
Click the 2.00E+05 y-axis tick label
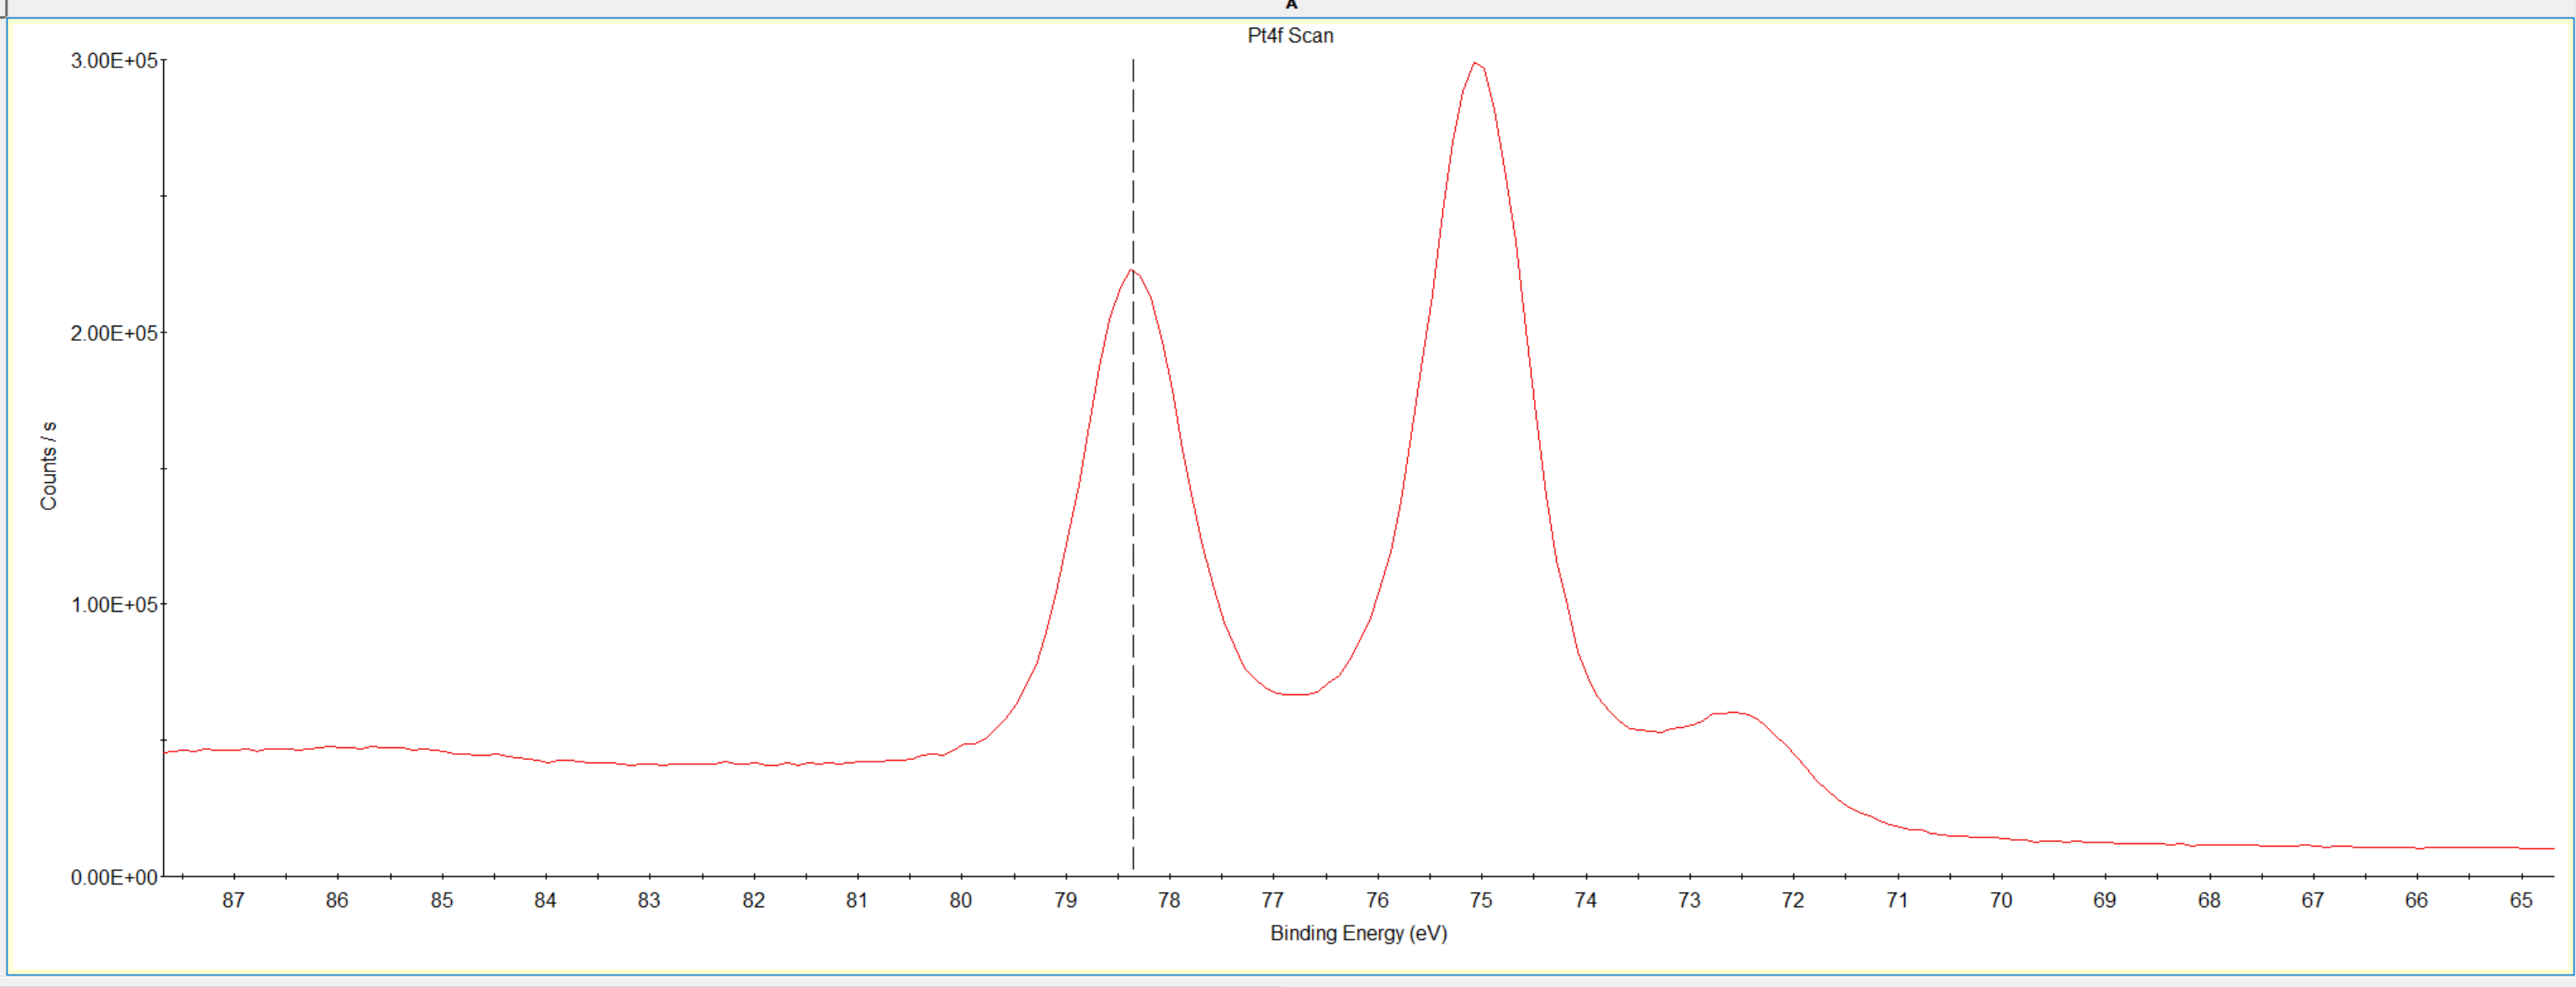114,333
